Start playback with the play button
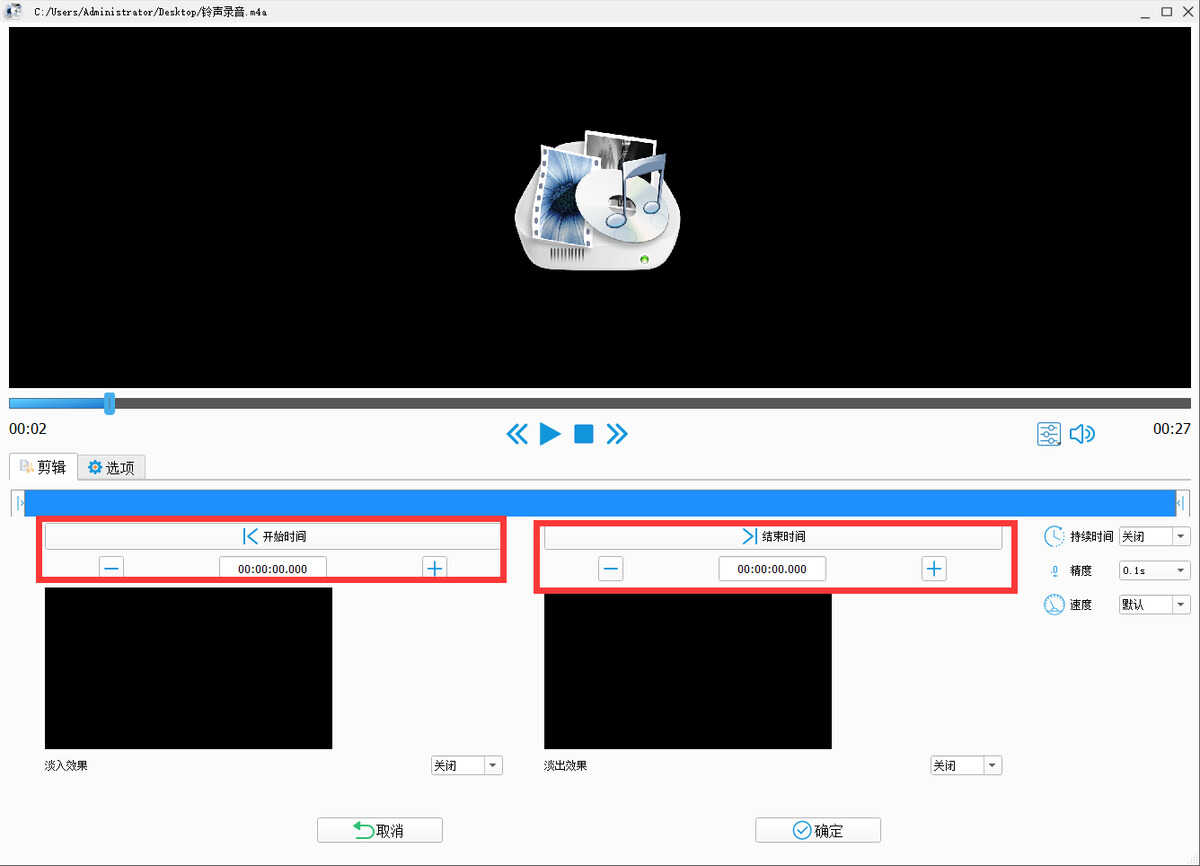Screen dimensions: 1200x866 point(550,434)
